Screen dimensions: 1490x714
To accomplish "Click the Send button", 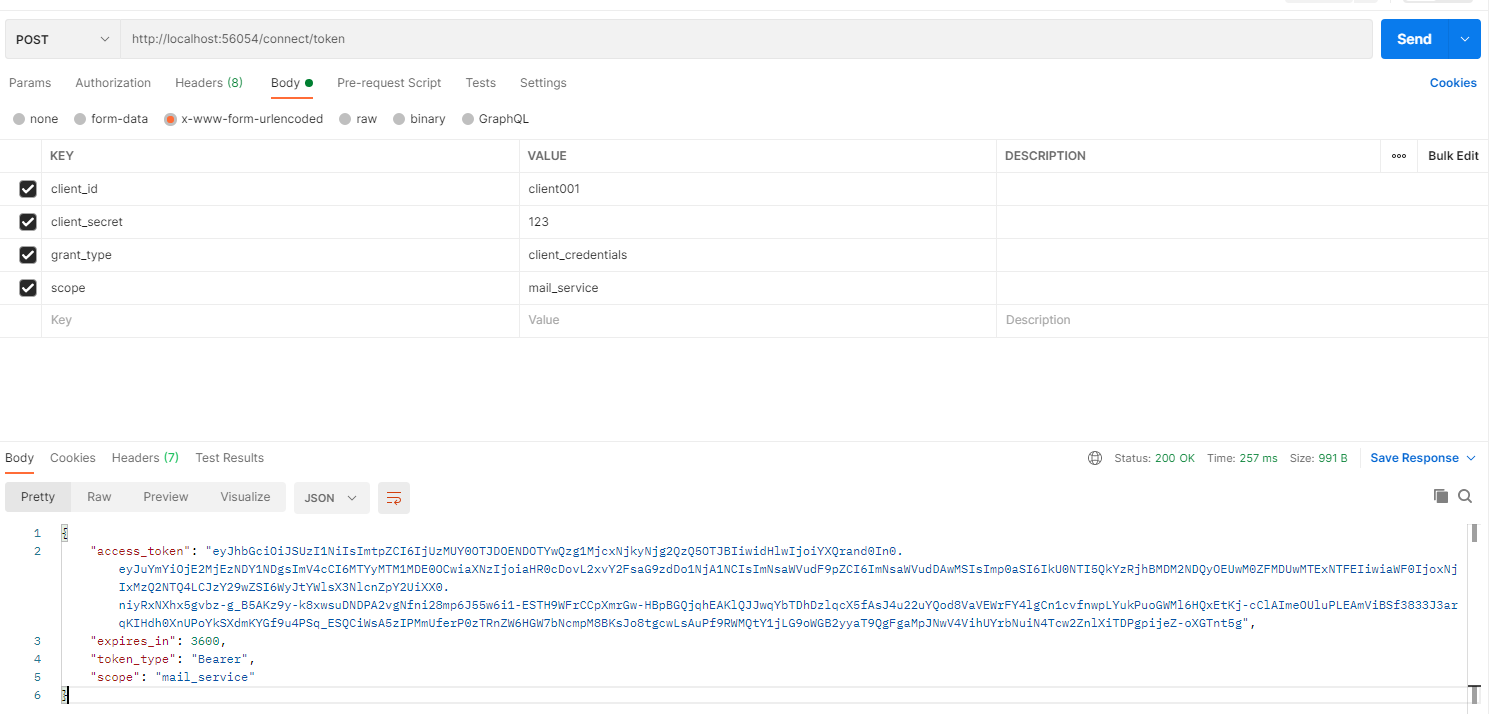I will [1415, 39].
